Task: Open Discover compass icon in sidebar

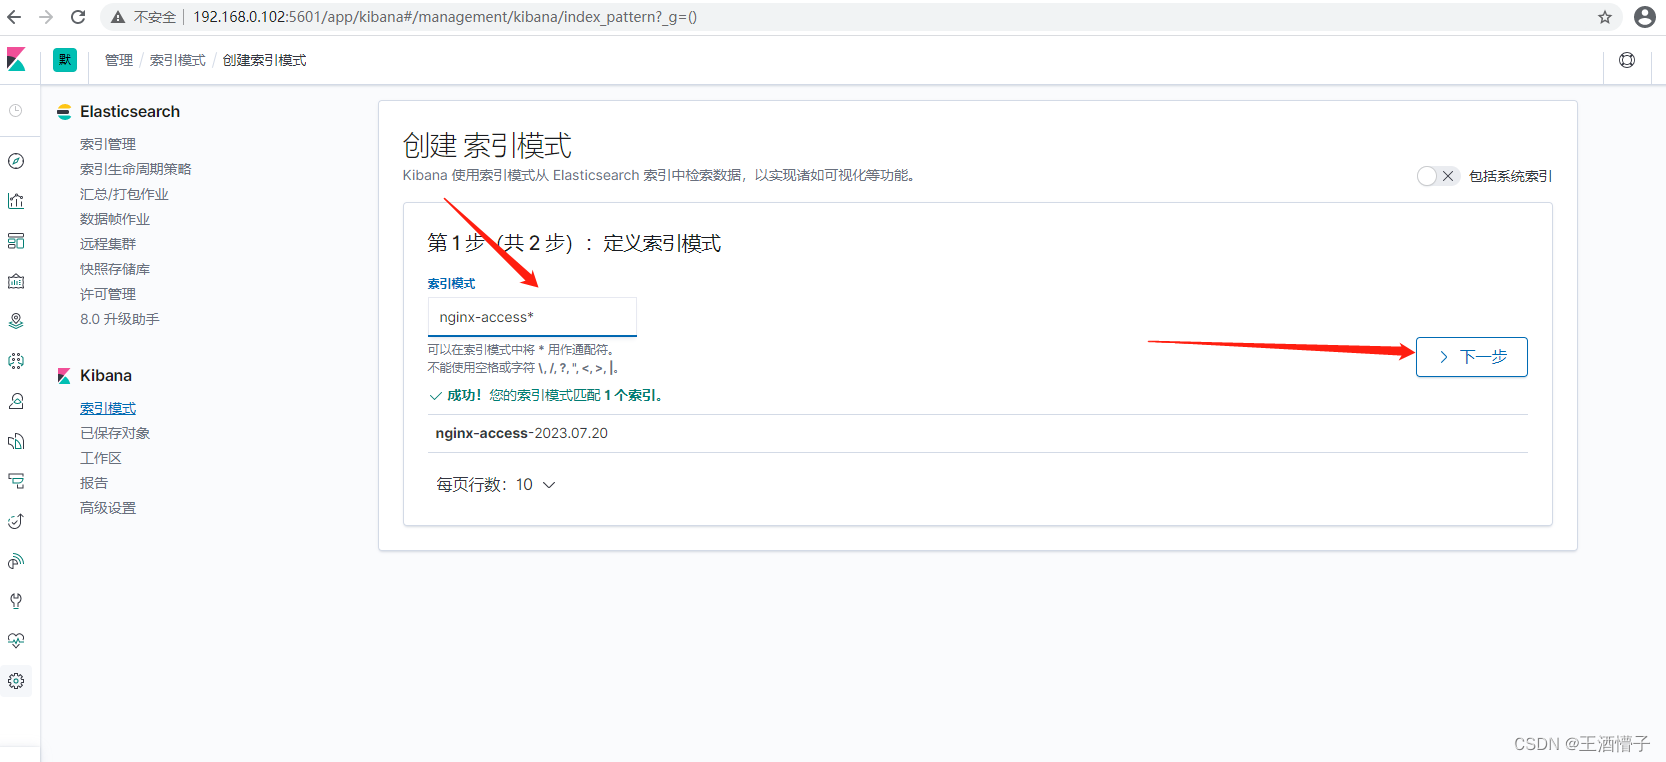Action: coord(16,161)
